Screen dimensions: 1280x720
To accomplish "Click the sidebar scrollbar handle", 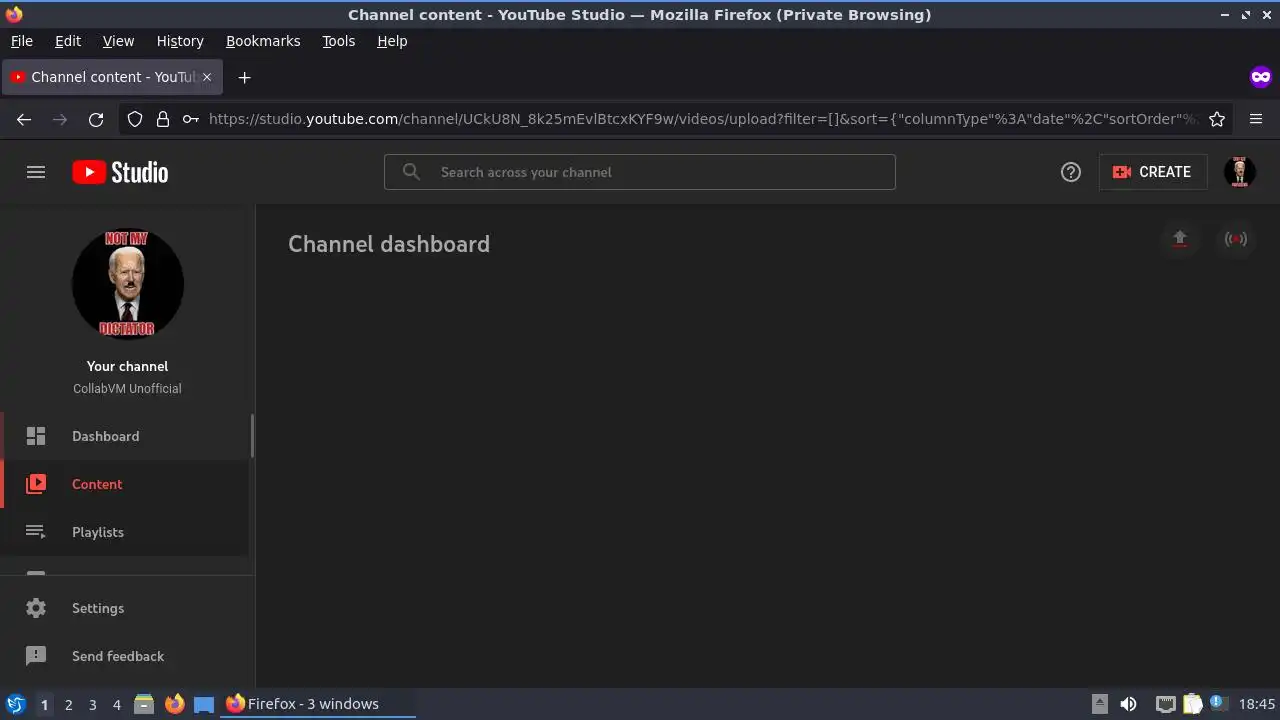I will tap(252, 436).
